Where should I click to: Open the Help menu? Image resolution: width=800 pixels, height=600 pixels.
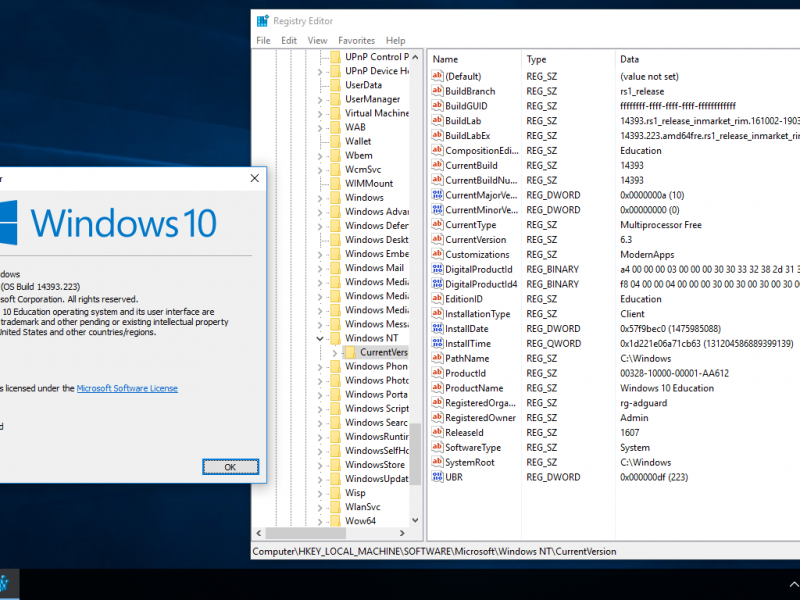point(395,40)
